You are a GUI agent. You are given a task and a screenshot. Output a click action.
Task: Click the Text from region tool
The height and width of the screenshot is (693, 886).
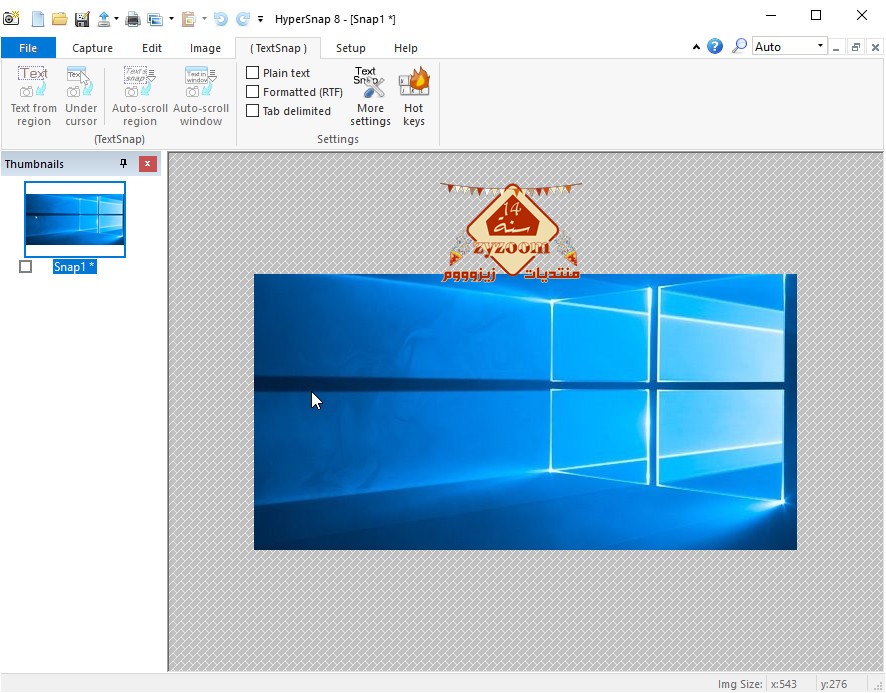33,96
